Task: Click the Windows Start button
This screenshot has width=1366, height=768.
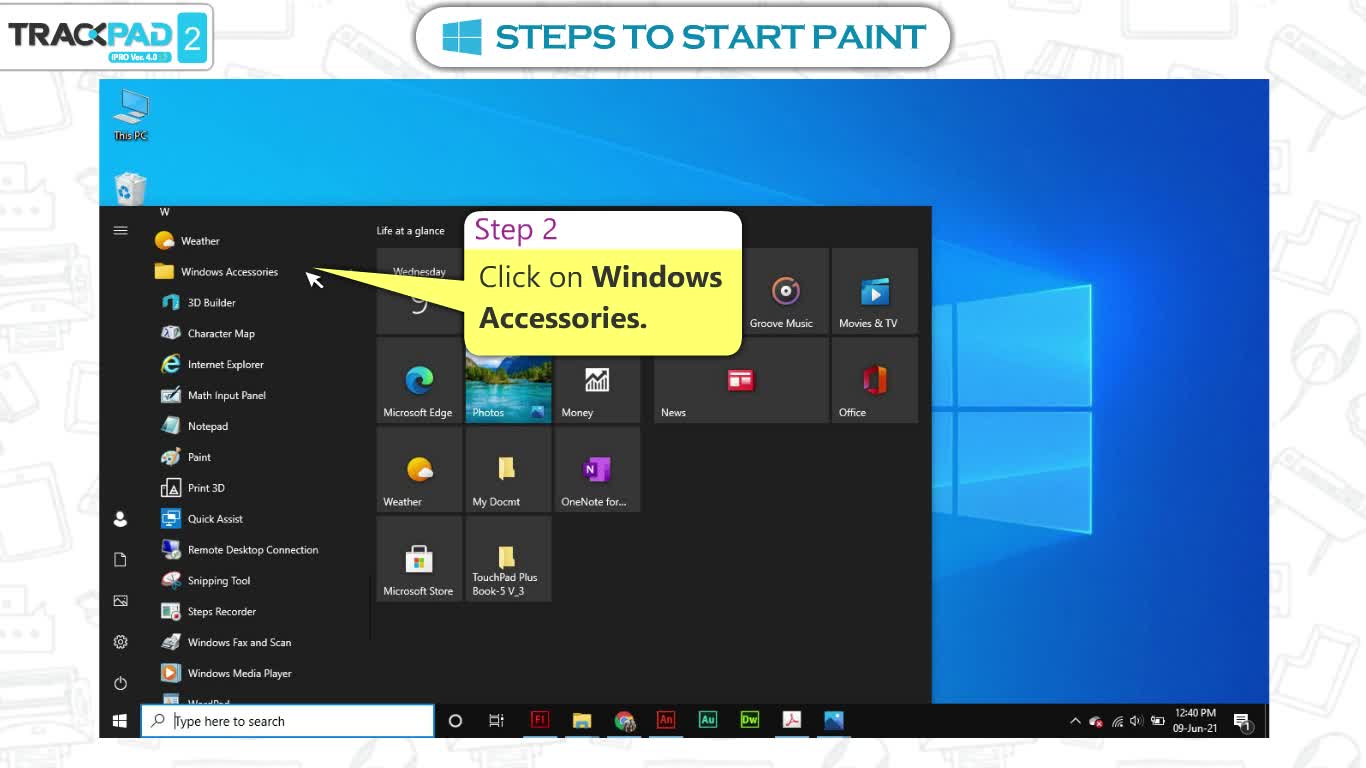Action: click(x=120, y=721)
